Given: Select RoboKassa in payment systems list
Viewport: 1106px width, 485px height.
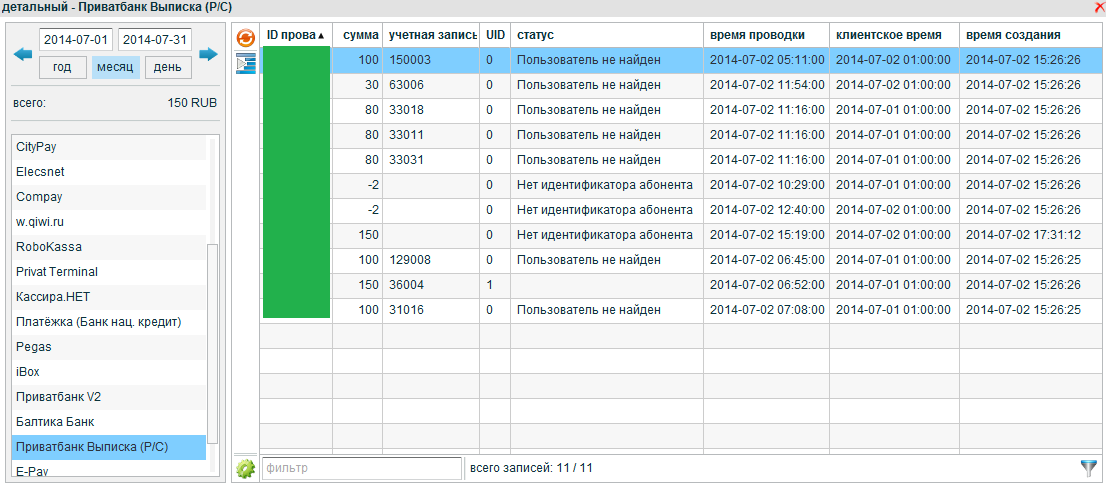Looking at the screenshot, I should 49,247.
